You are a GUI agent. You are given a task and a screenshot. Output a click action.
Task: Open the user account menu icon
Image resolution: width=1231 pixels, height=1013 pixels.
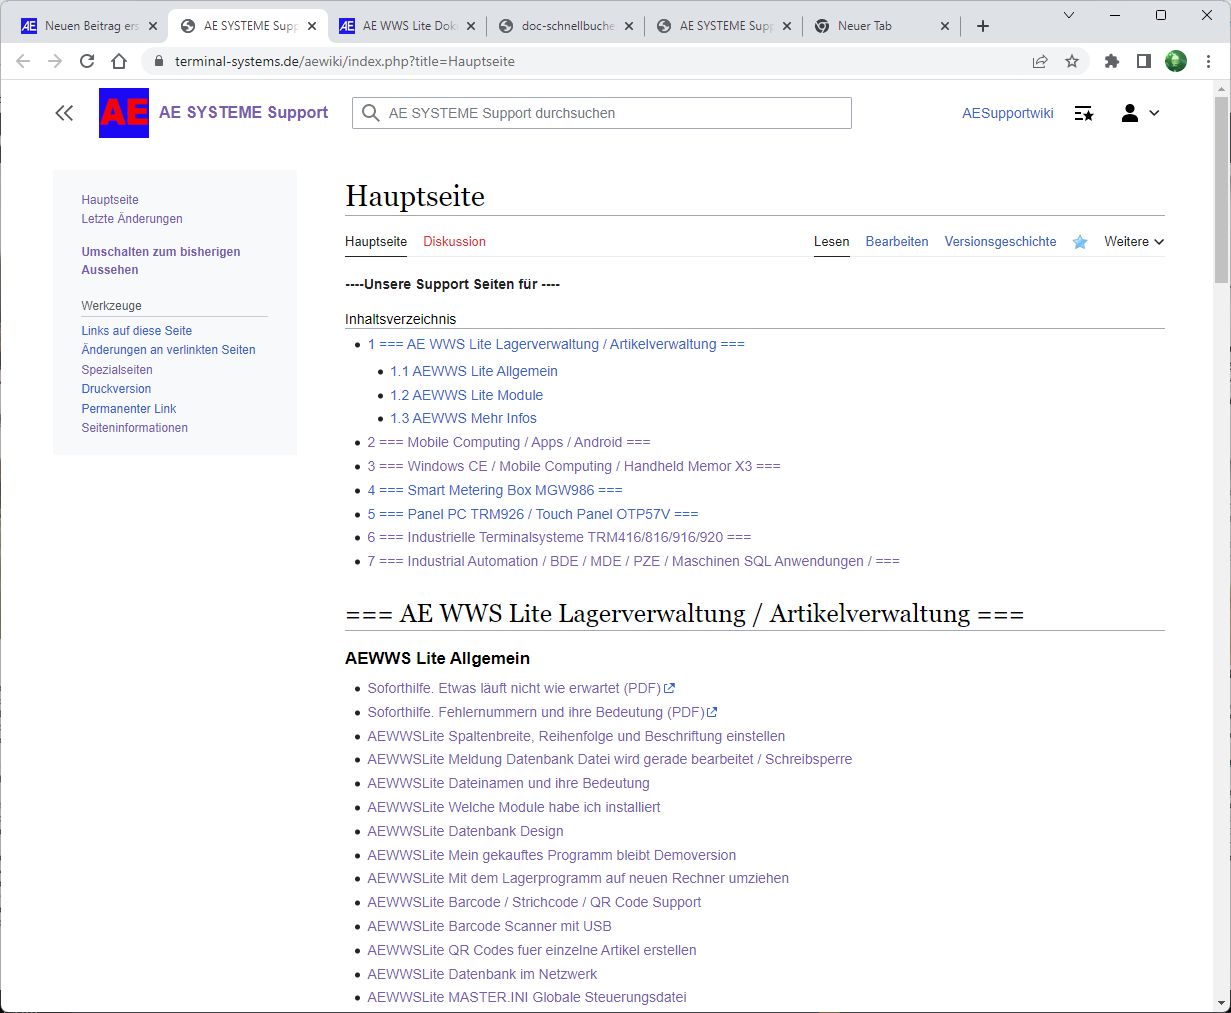tap(1139, 113)
